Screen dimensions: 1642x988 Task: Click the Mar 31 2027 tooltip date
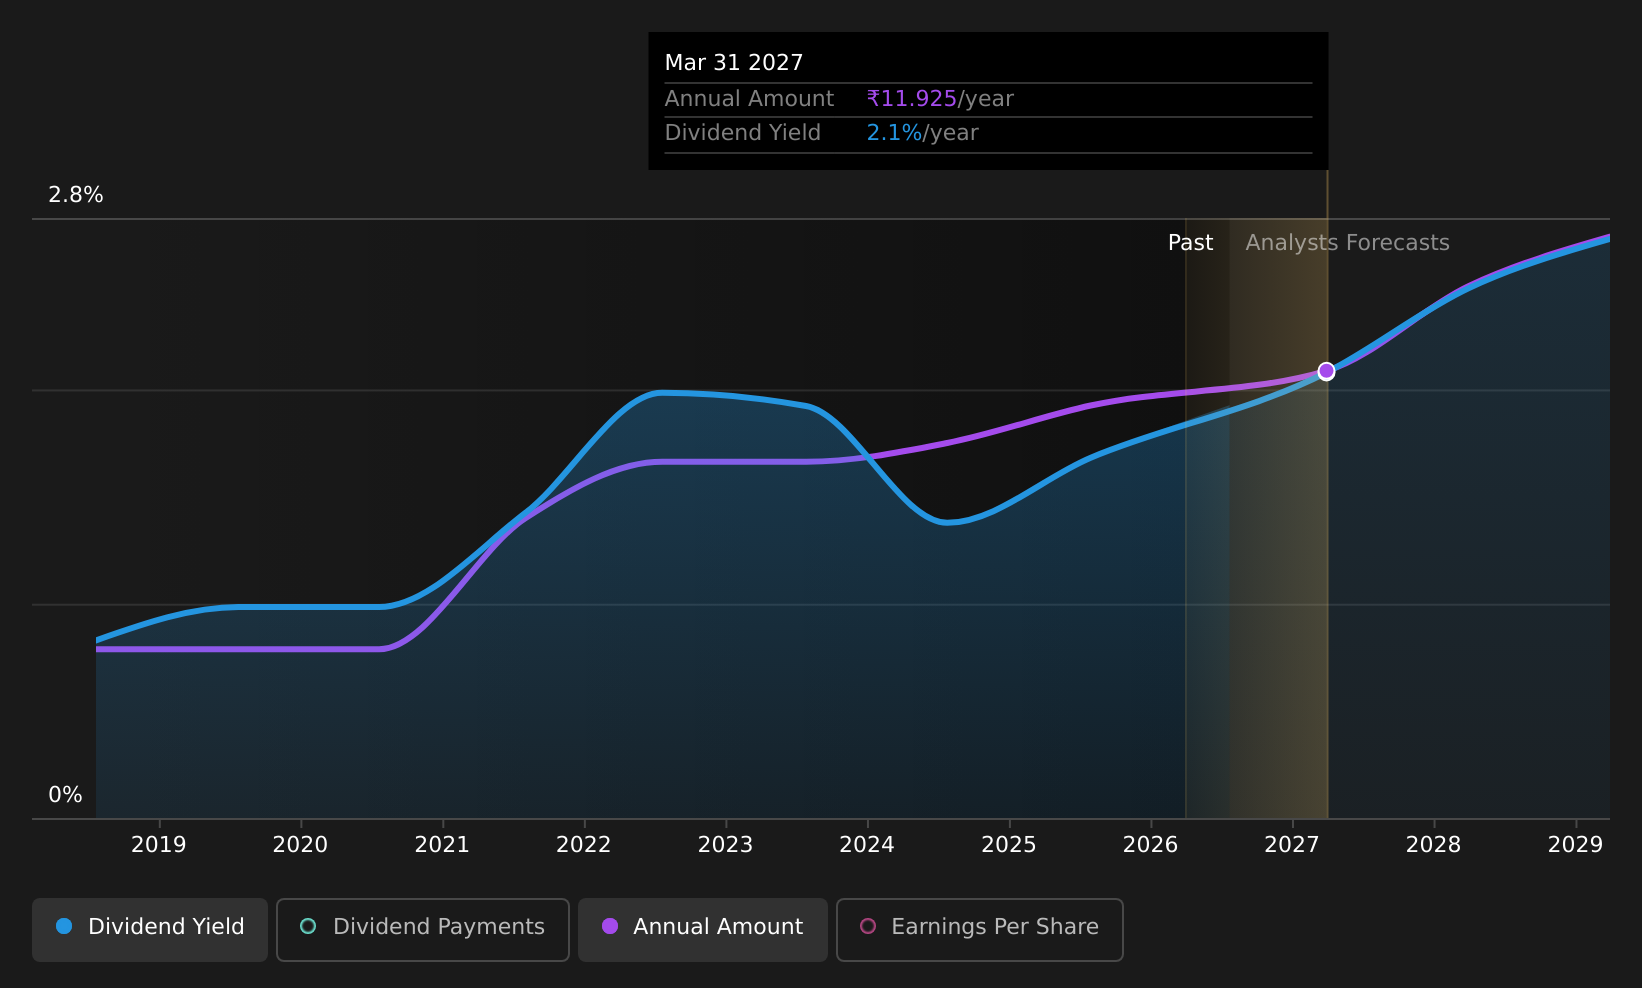734,63
